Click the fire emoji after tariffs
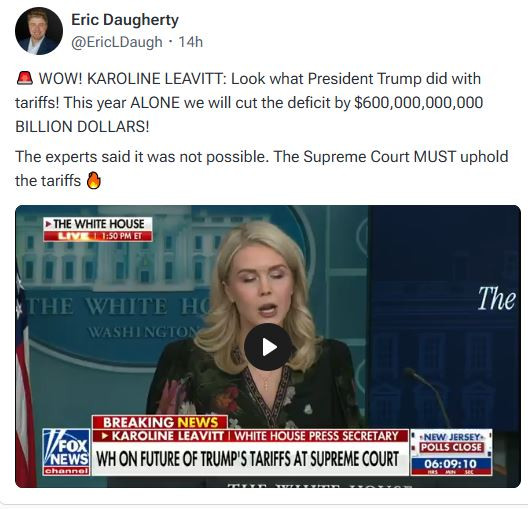Image resolution: width=528 pixels, height=509 pixels. pyautogui.click(x=93, y=181)
